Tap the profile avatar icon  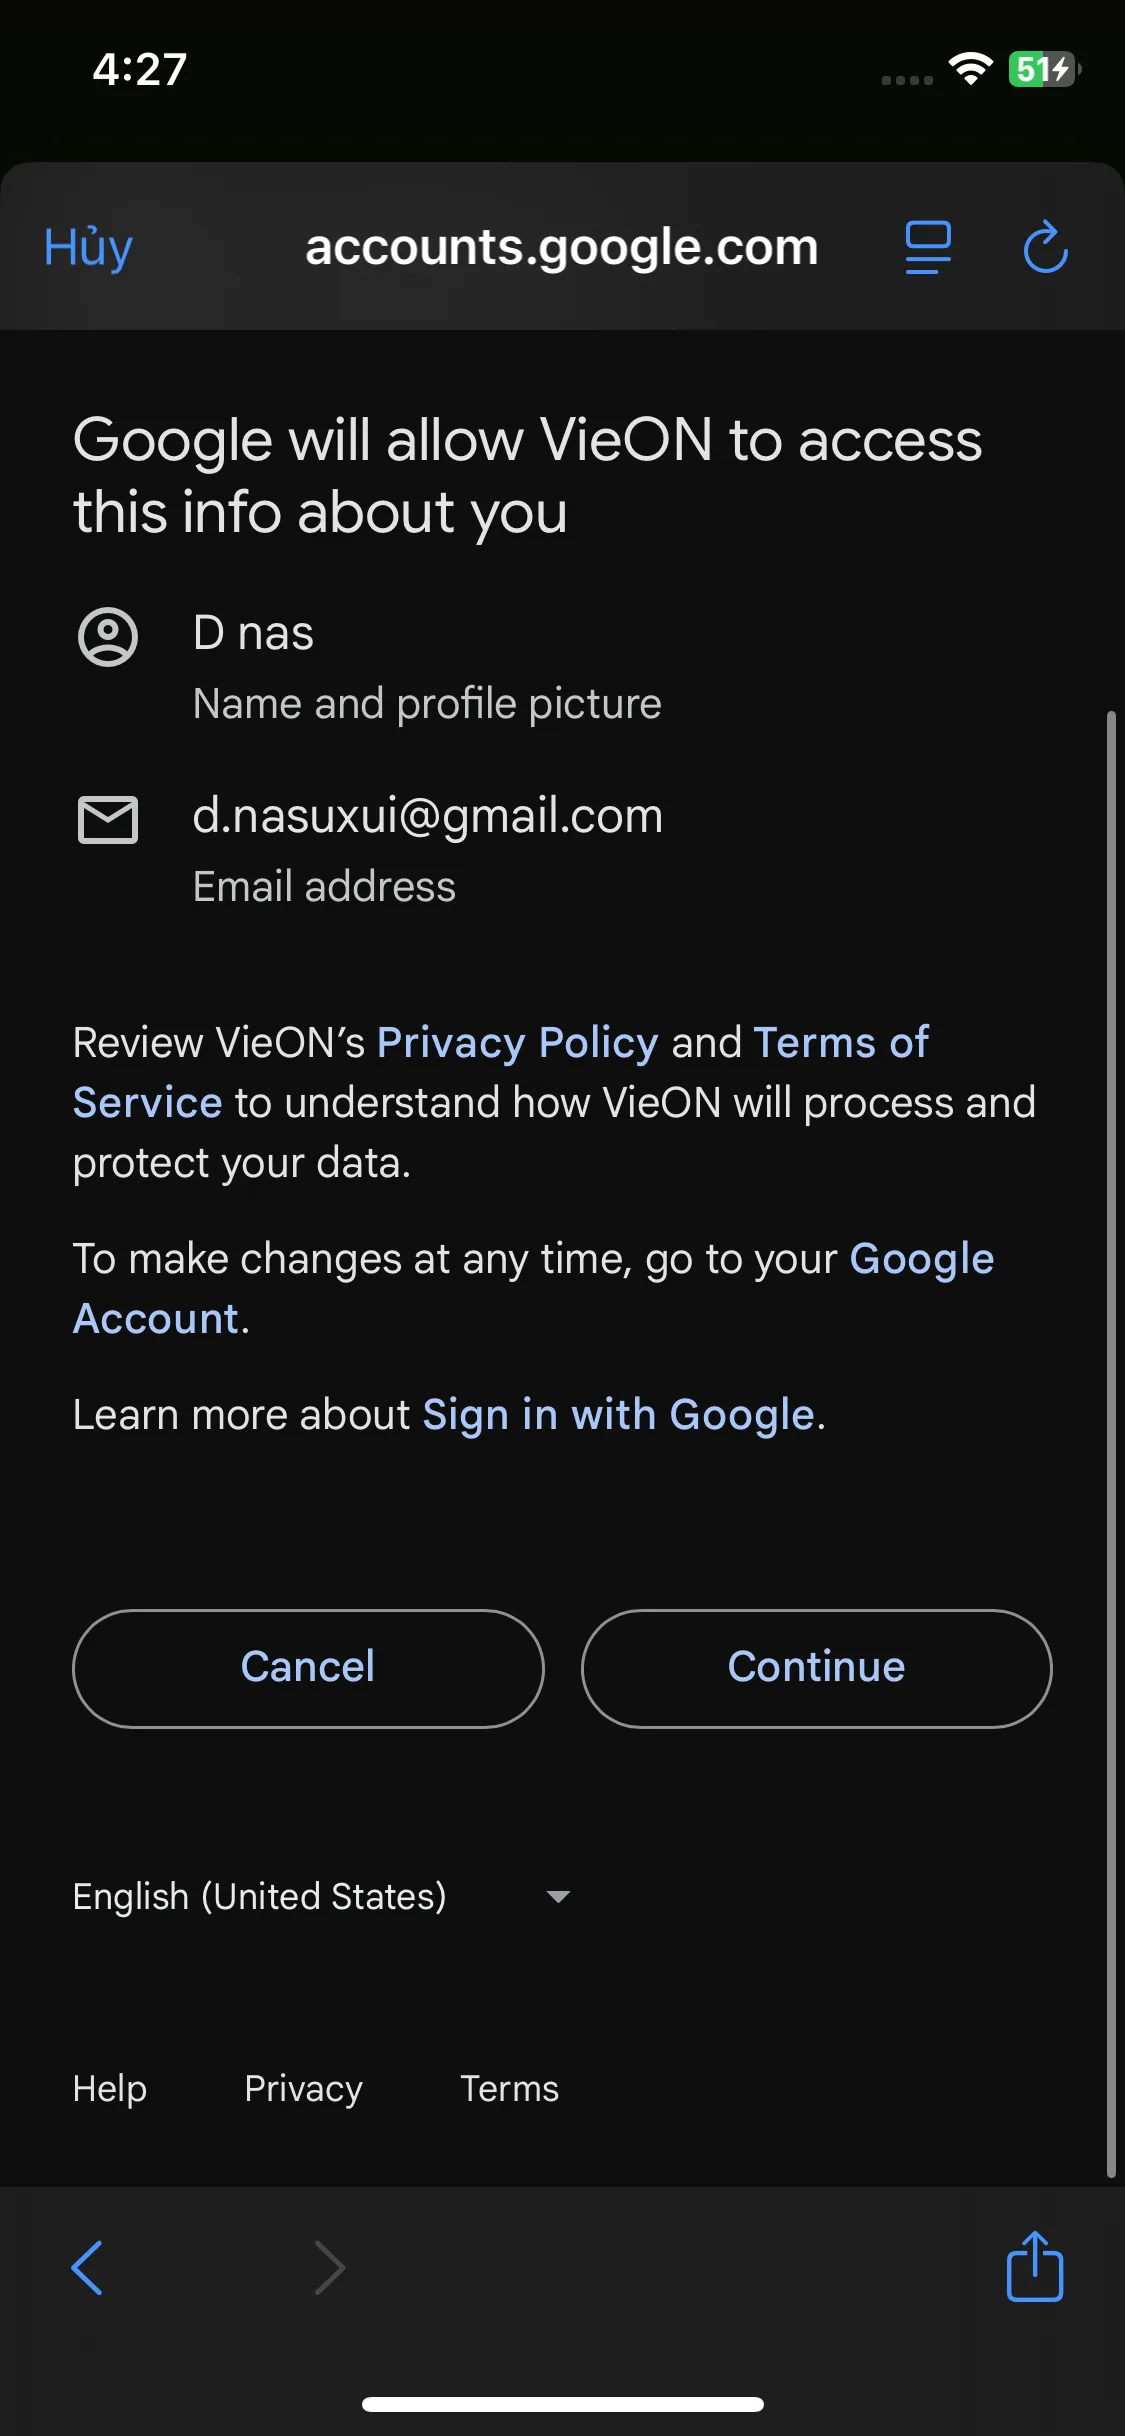[108, 637]
